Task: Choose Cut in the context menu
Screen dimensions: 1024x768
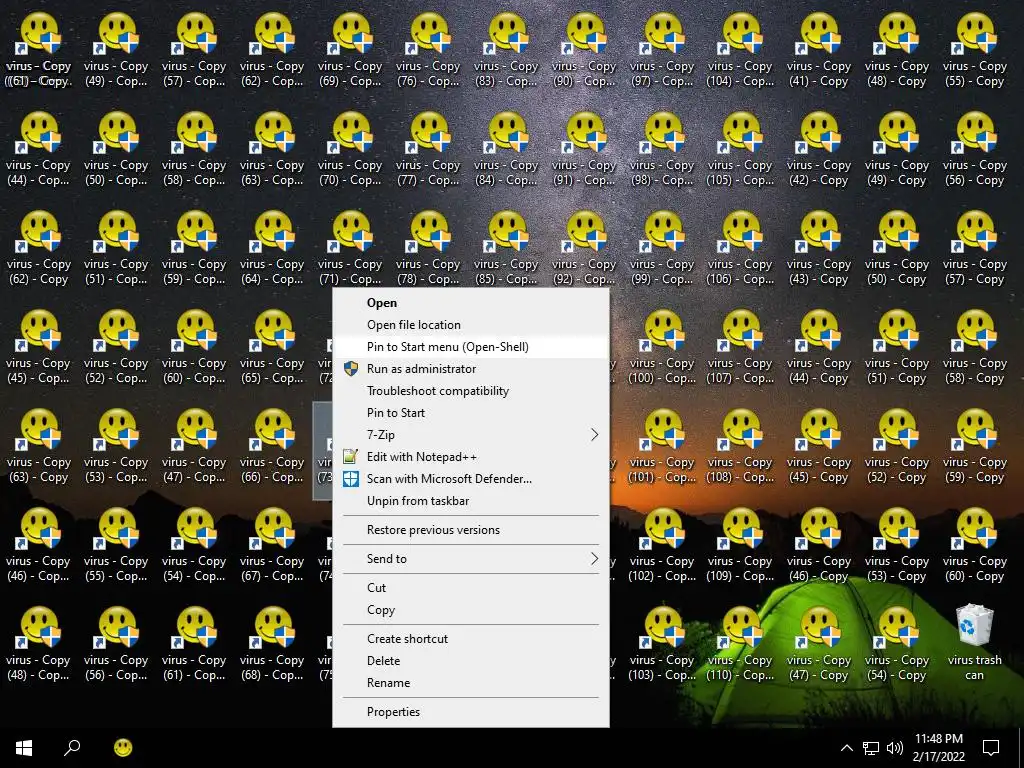Action: click(x=471, y=588)
